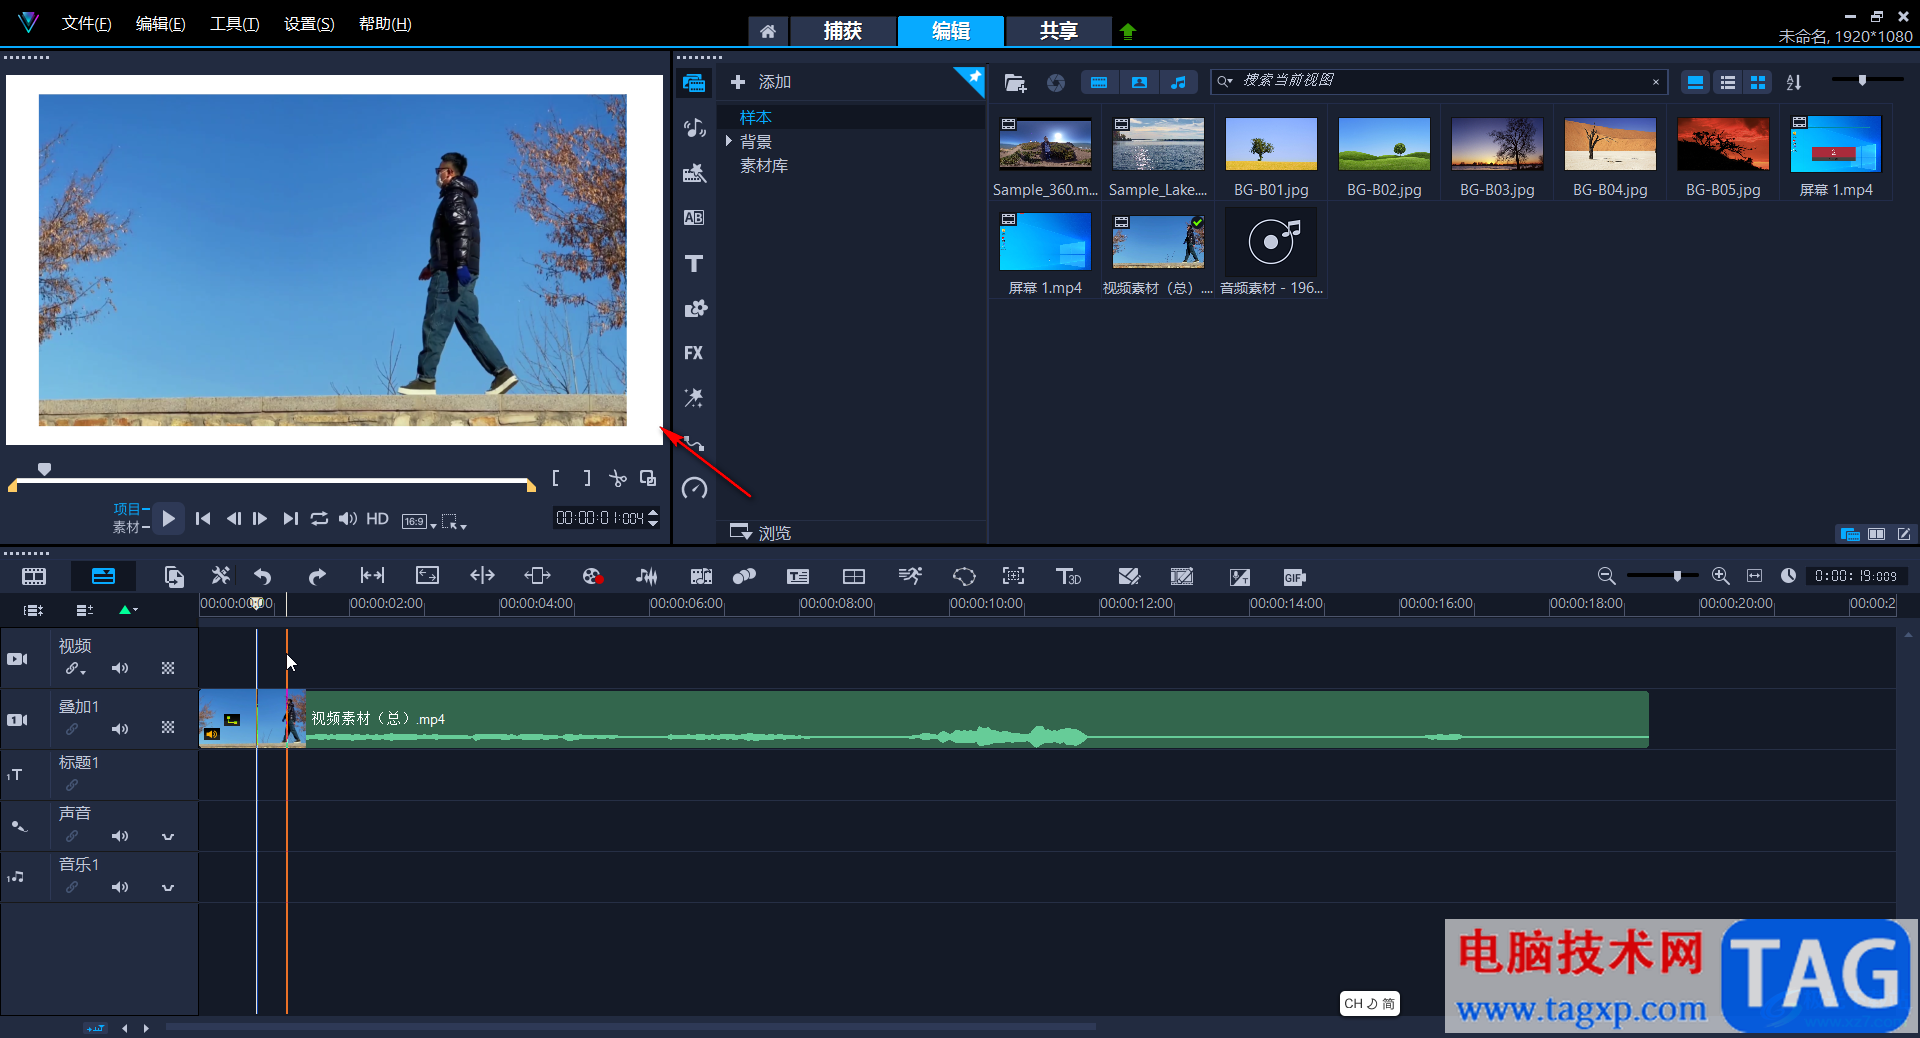Open the 设置(S) menu
1920x1038 pixels.
309,23
